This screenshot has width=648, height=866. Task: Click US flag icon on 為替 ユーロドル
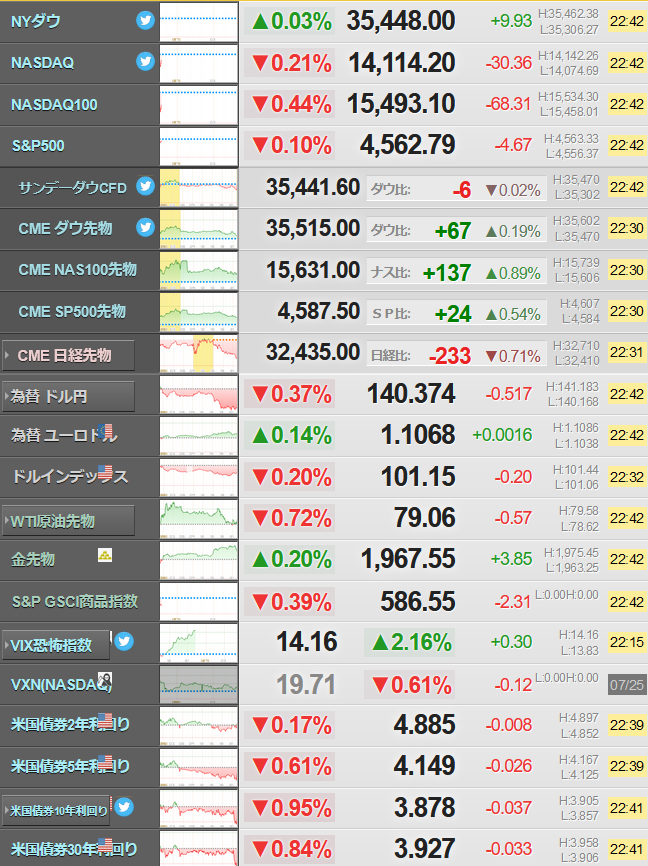(x=105, y=431)
